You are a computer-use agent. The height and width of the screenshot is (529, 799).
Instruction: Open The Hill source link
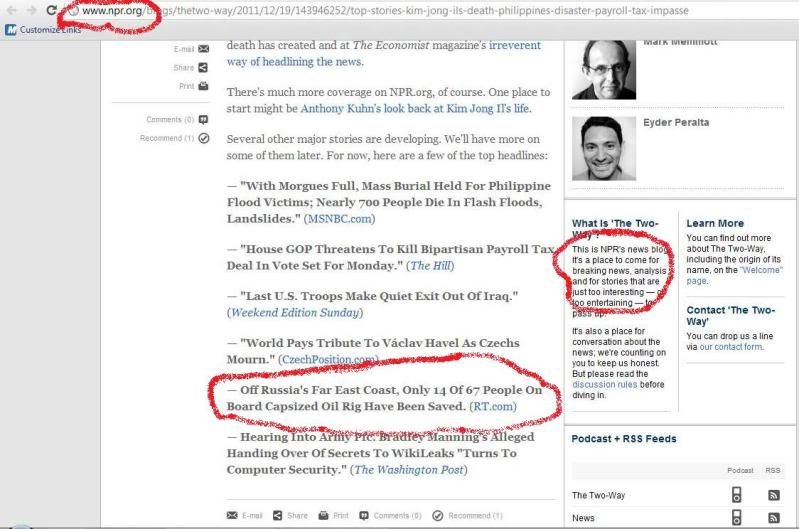click(x=430, y=266)
